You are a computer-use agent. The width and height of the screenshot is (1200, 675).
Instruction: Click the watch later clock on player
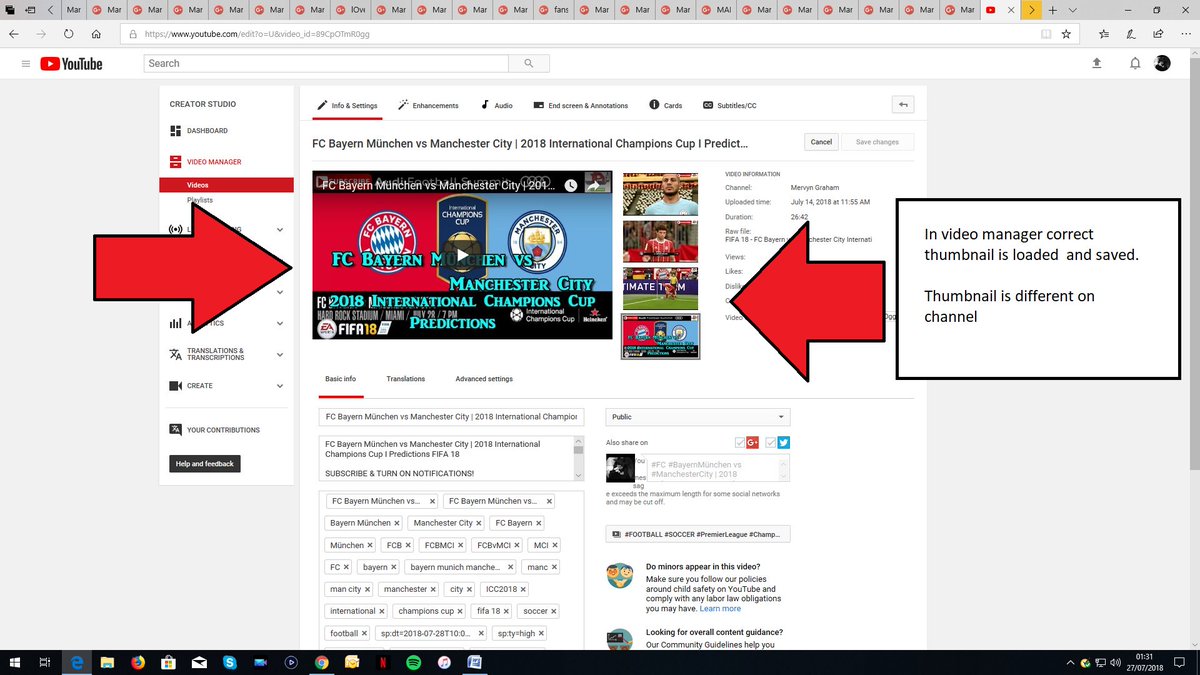click(570, 185)
